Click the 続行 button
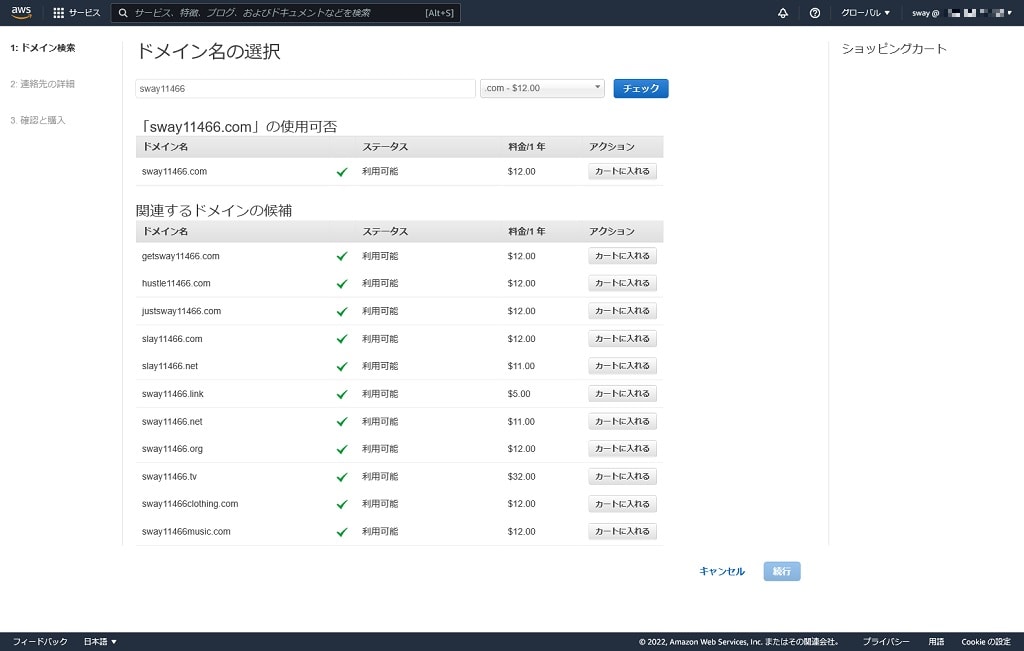 coord(782,571)
